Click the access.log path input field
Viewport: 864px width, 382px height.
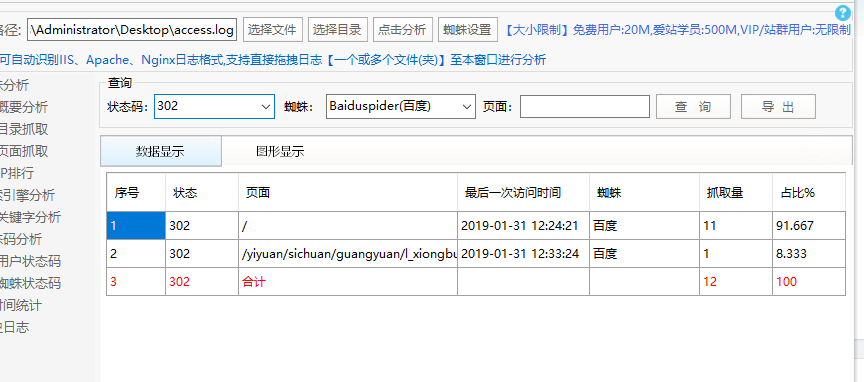coord(132,30)
